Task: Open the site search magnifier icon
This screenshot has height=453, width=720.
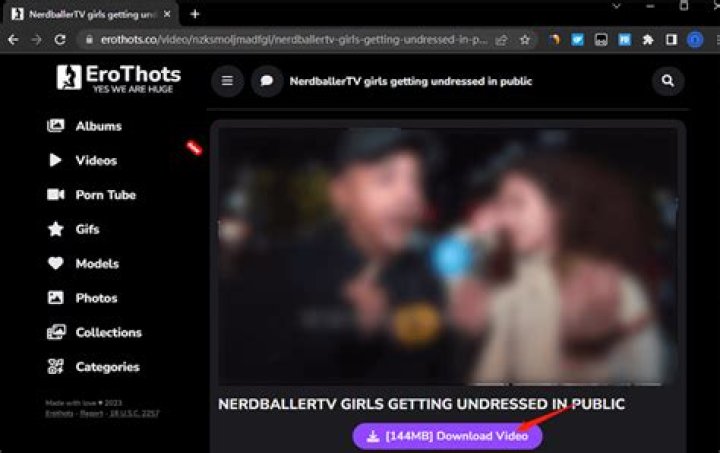Action: tap(667, 81)
